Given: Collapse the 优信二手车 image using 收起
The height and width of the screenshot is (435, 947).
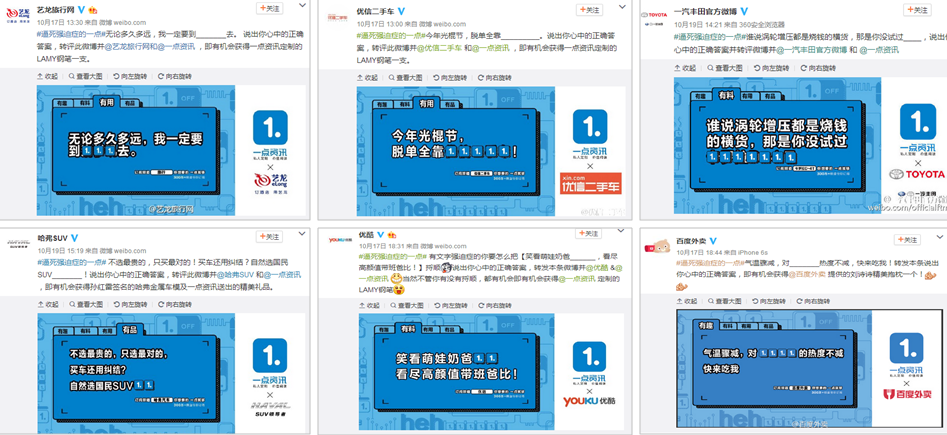Looking at the screenshot, I should [367, 78].
